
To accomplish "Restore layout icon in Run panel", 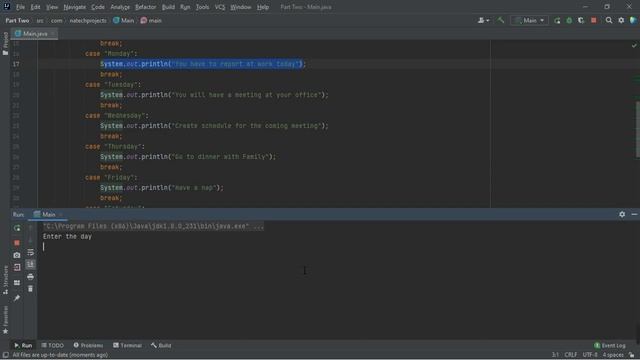I will tap(17, 282).
